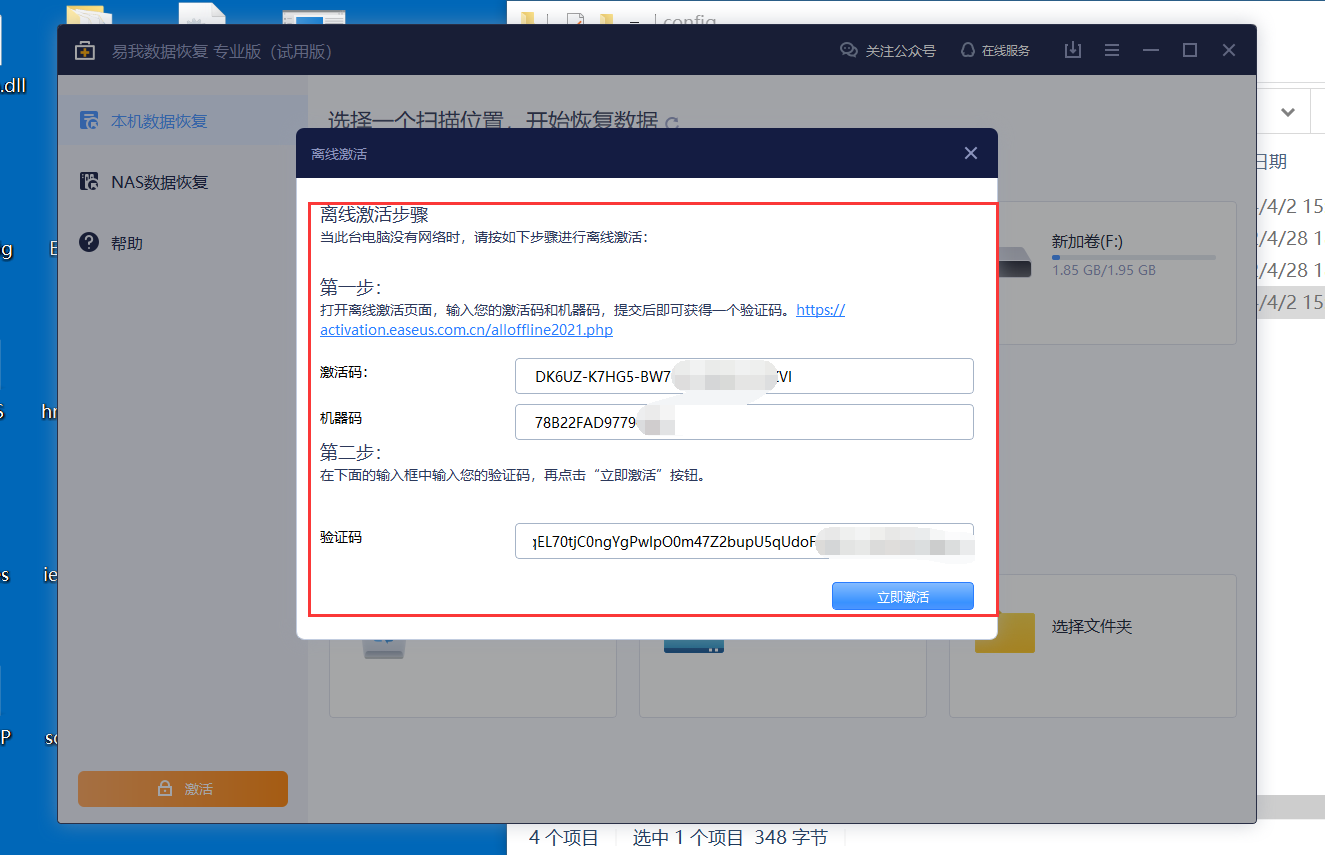
Task: Focus the 激活码 input field
Action: [744, 376]
